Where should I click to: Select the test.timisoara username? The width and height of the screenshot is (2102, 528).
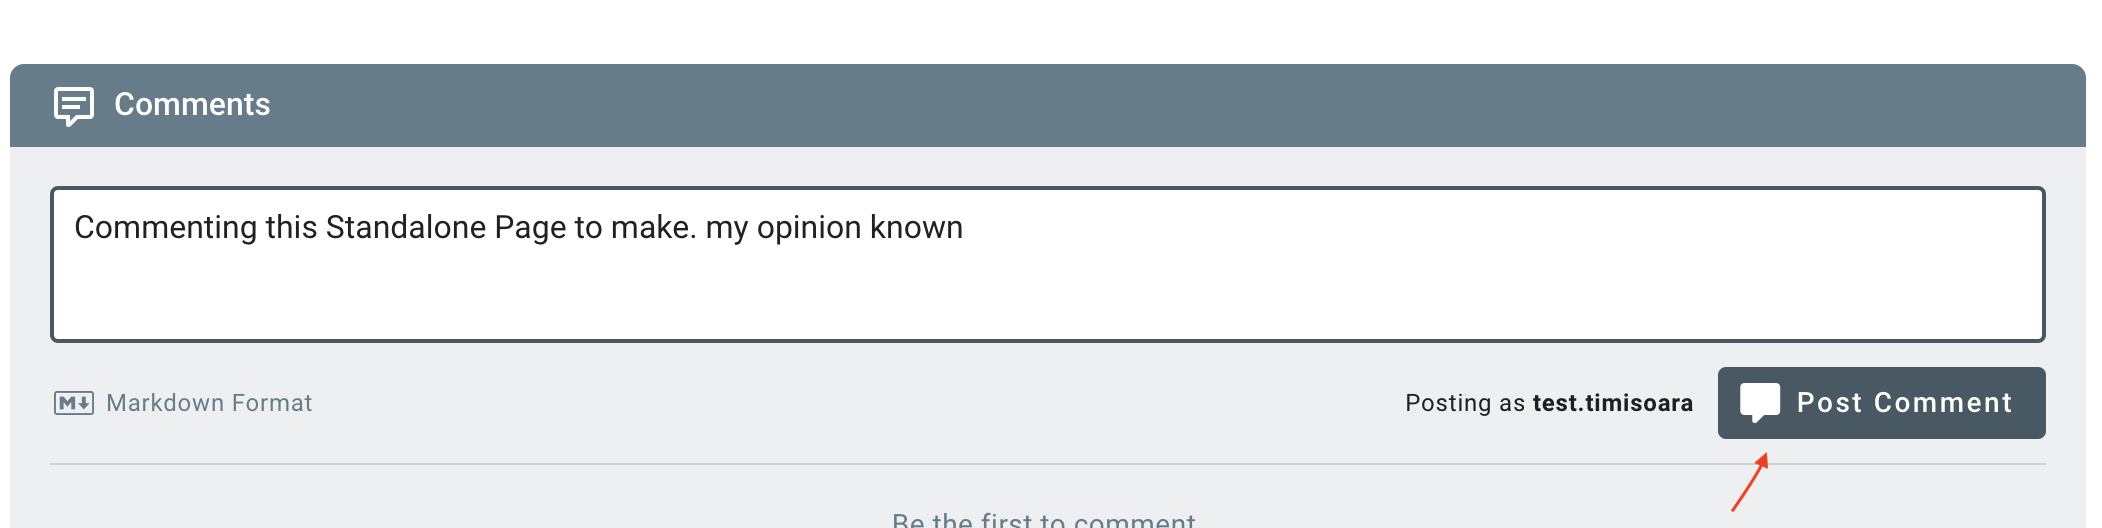click(1612, 403)
